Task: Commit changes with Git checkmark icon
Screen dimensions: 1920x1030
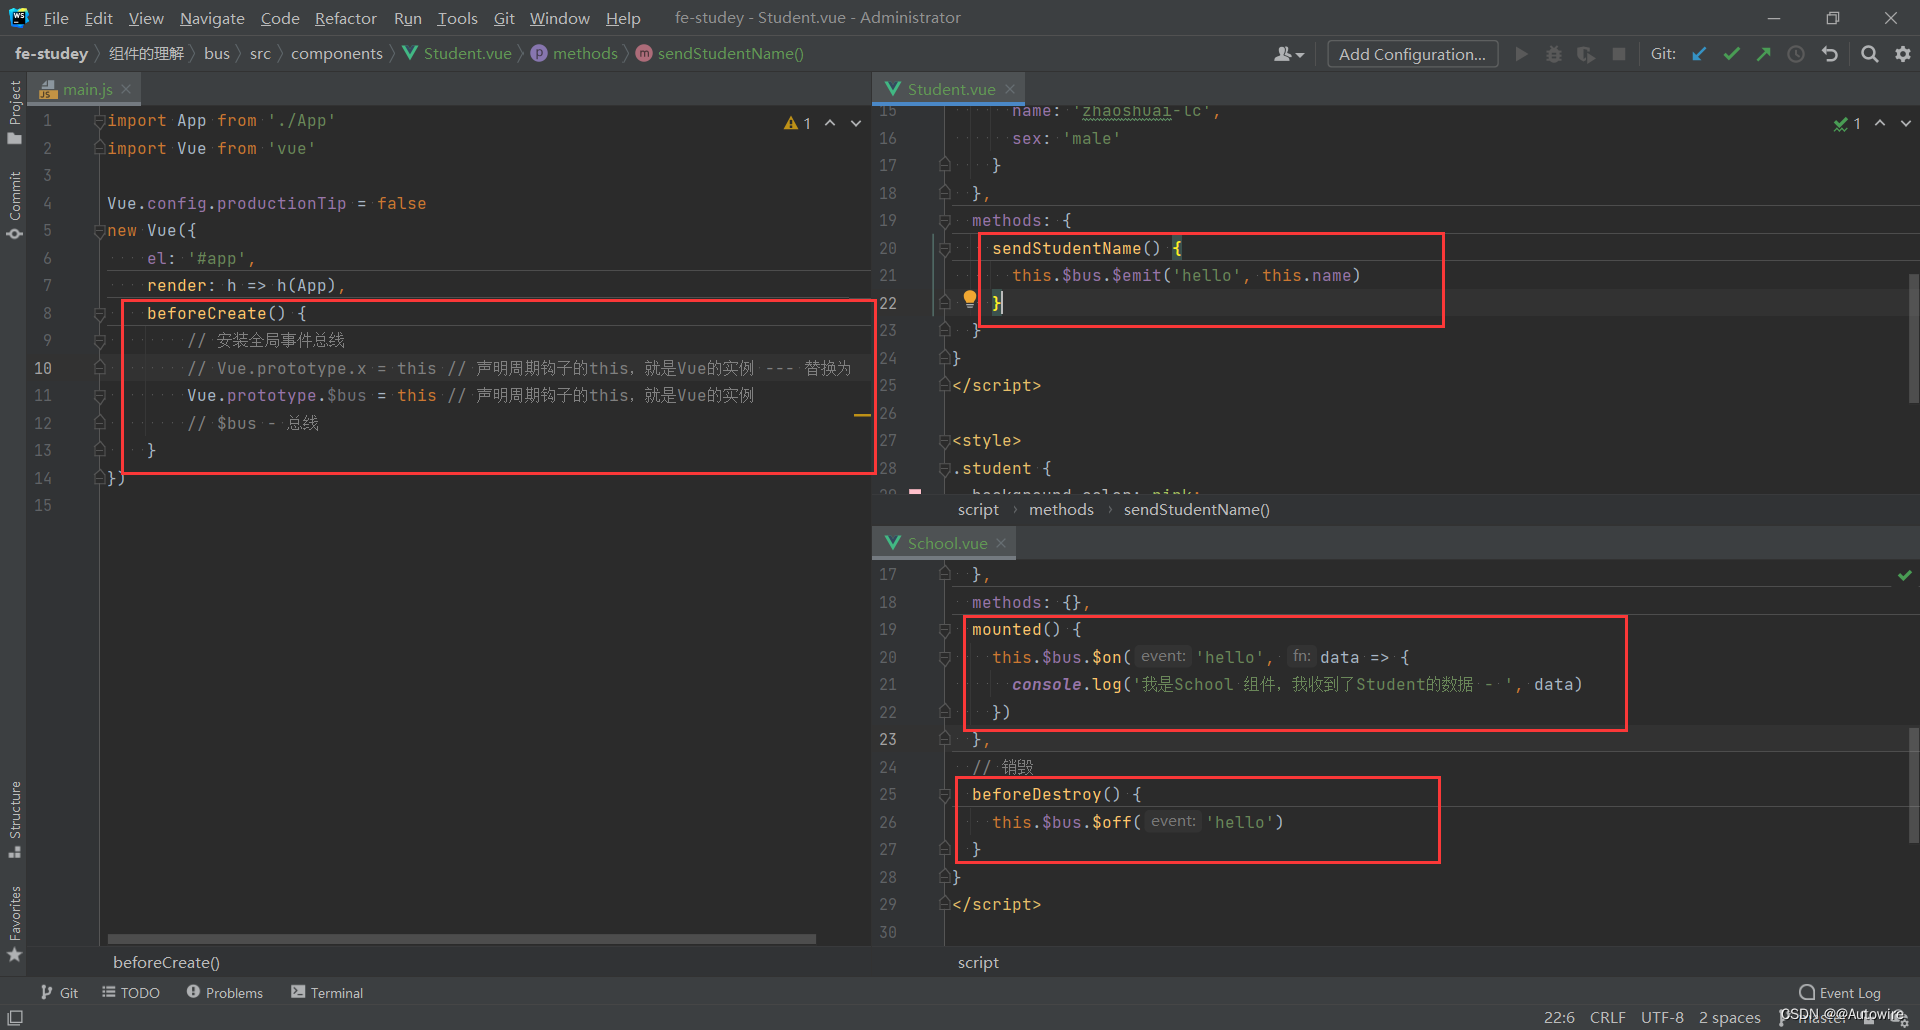Action: [1732, 54]
